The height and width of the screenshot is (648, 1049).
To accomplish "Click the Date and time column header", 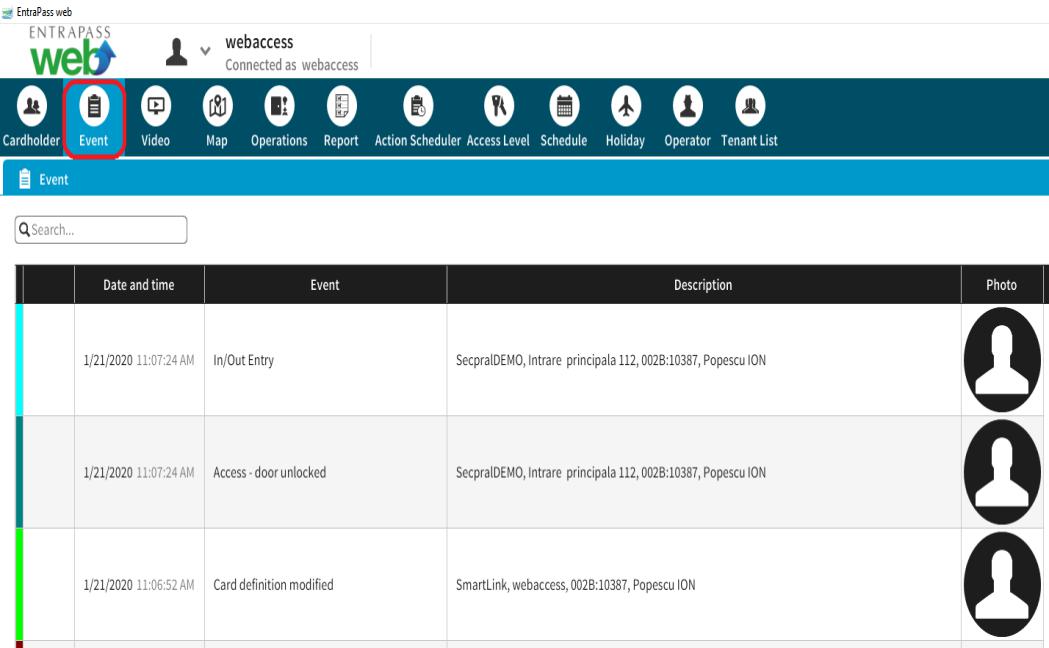I will coord(139,285).
